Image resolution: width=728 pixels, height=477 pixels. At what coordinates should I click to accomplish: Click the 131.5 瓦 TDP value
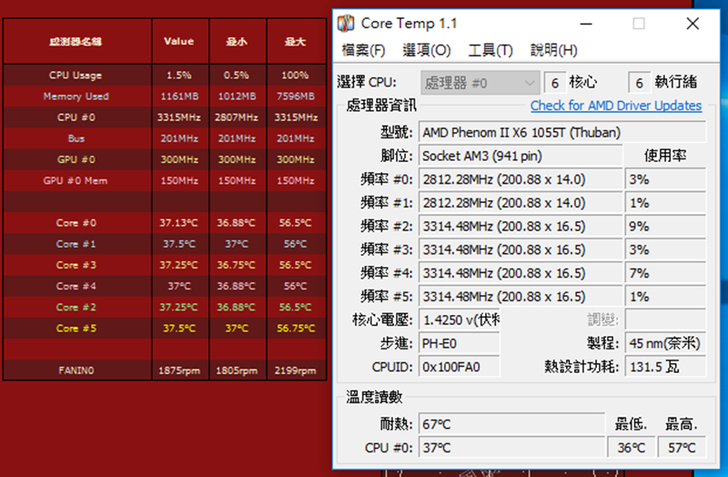(x=665, y=367)
